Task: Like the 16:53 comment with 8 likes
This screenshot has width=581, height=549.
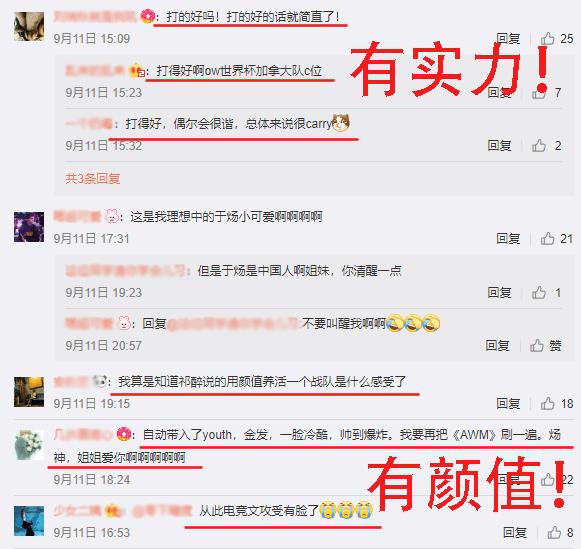Action: [x=560, y=533]
